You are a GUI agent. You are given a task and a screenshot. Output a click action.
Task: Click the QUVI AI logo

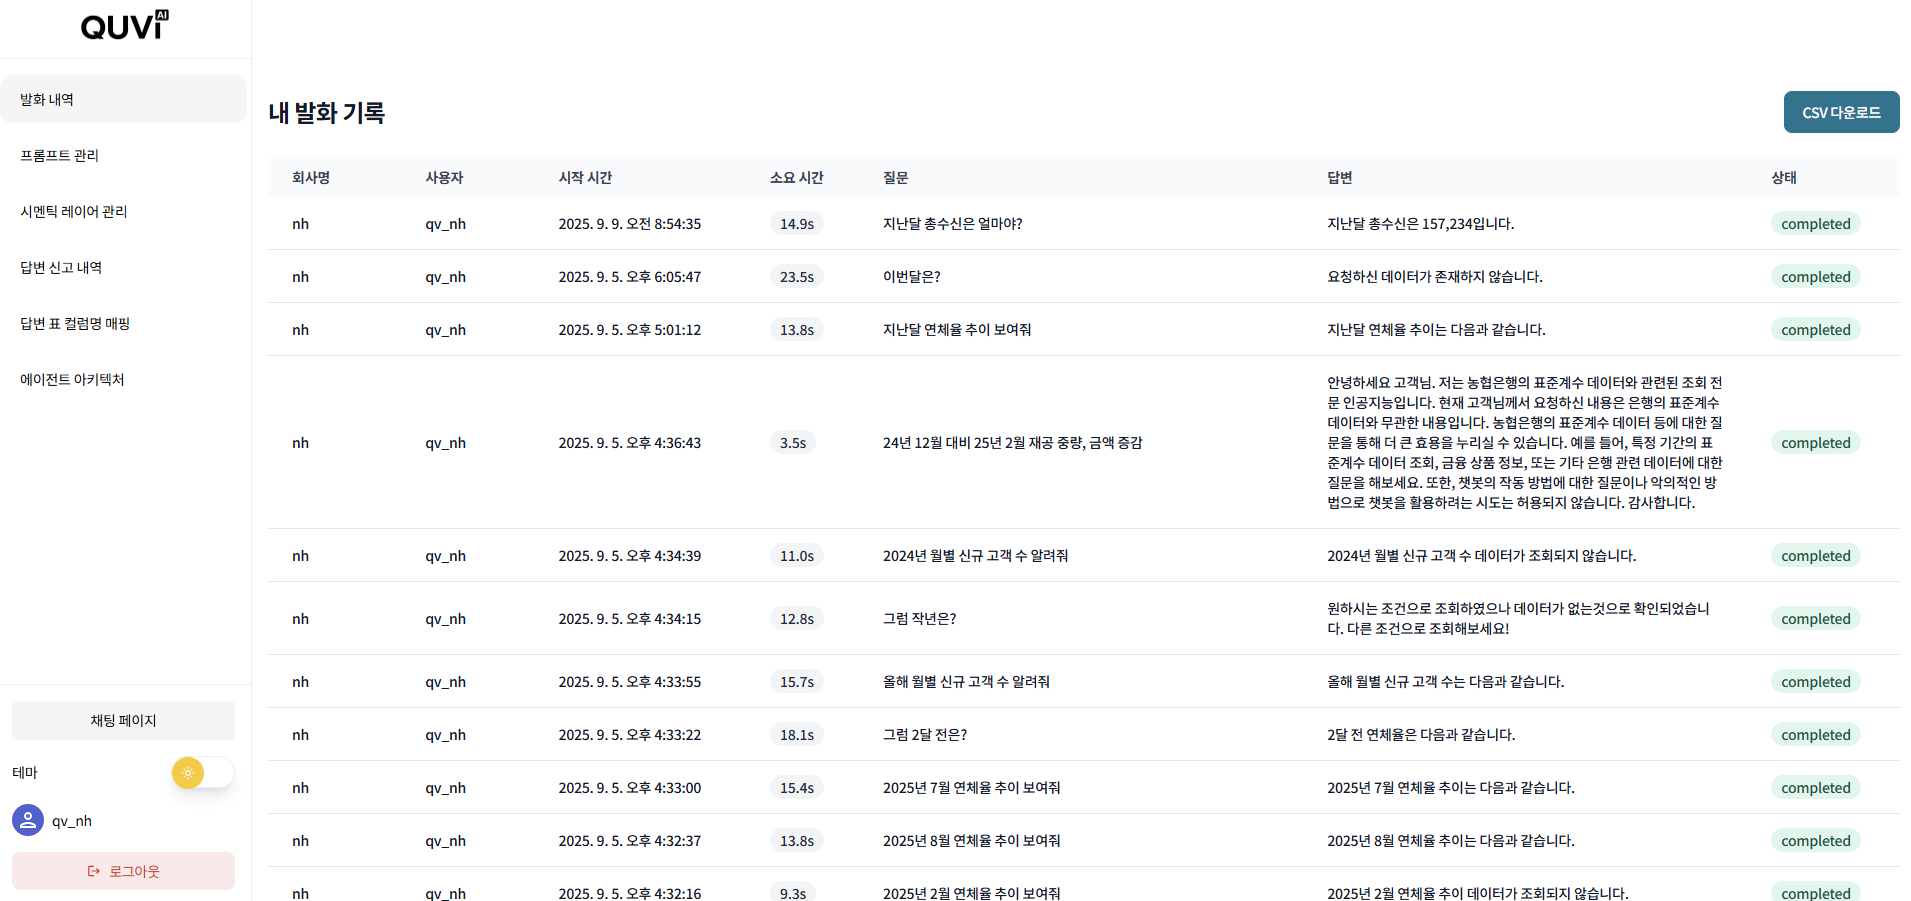coord(124,26)
